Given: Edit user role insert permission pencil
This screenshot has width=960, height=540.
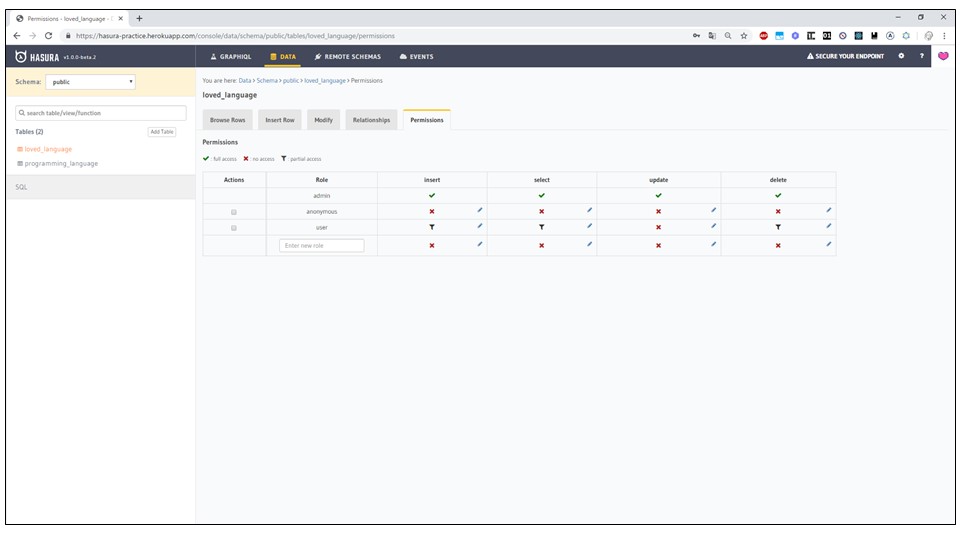Looking at the screenshot, I should tap(480, 226).
